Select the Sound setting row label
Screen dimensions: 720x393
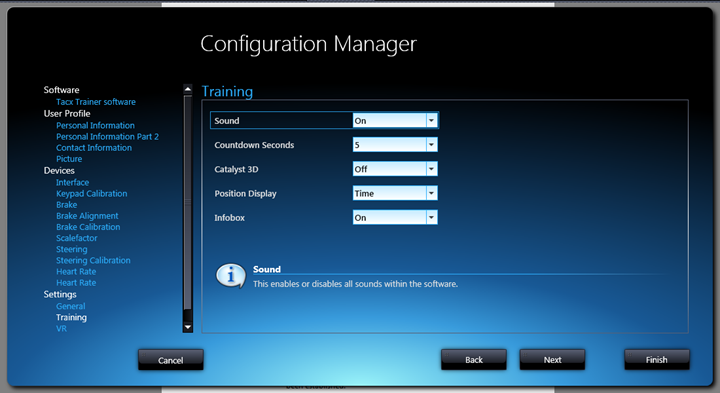coord(227,121)
